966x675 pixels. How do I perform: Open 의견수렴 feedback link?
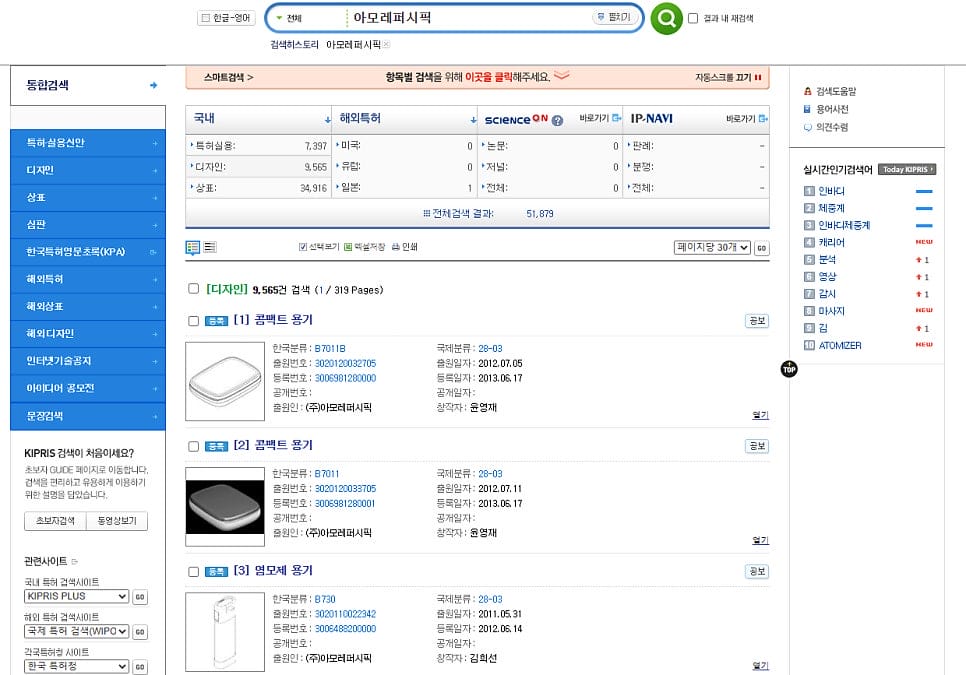826,127
